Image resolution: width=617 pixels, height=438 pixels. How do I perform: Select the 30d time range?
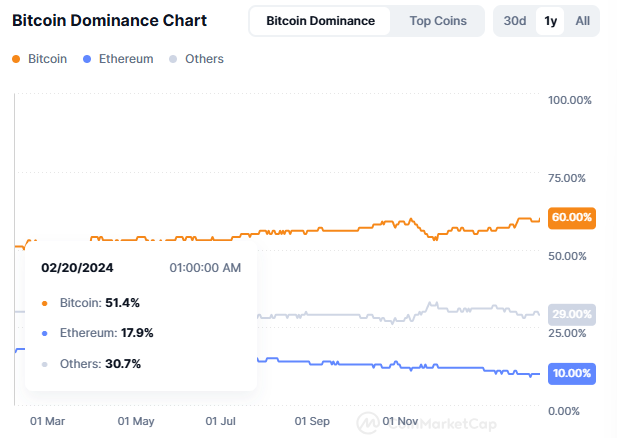click(x=515, y=21)
